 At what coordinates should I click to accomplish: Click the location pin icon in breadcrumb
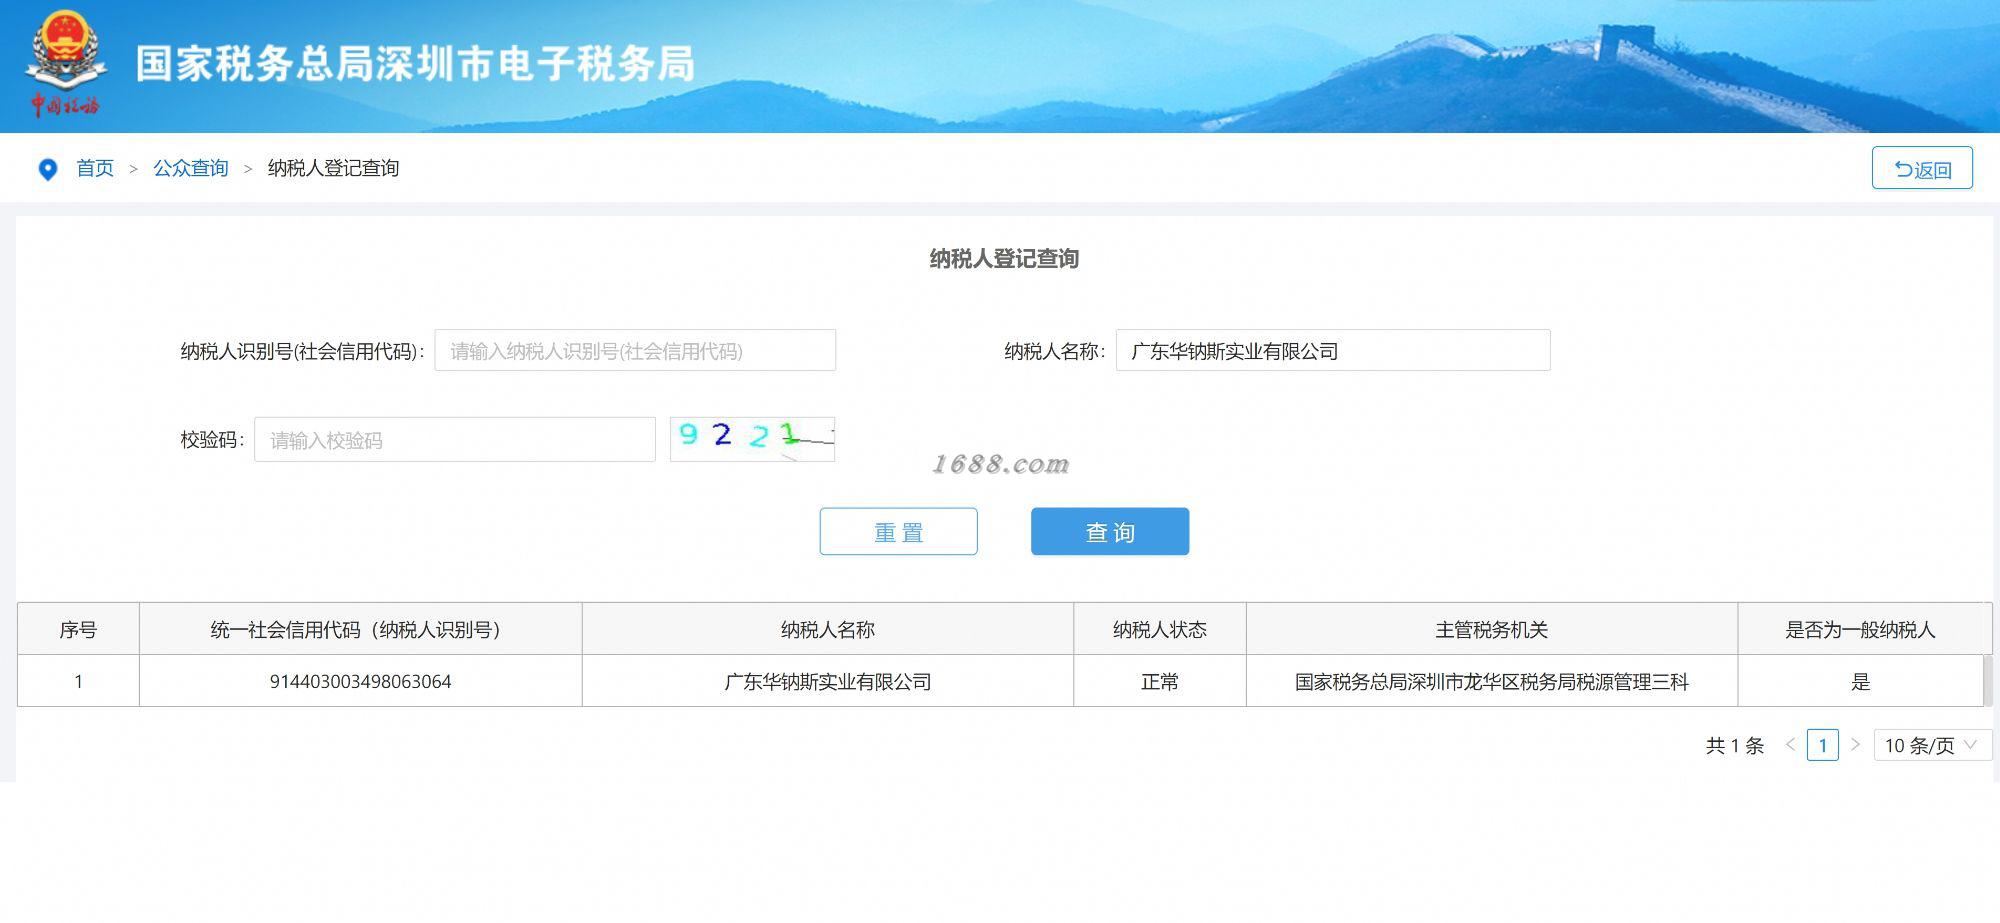coord(47,169)
